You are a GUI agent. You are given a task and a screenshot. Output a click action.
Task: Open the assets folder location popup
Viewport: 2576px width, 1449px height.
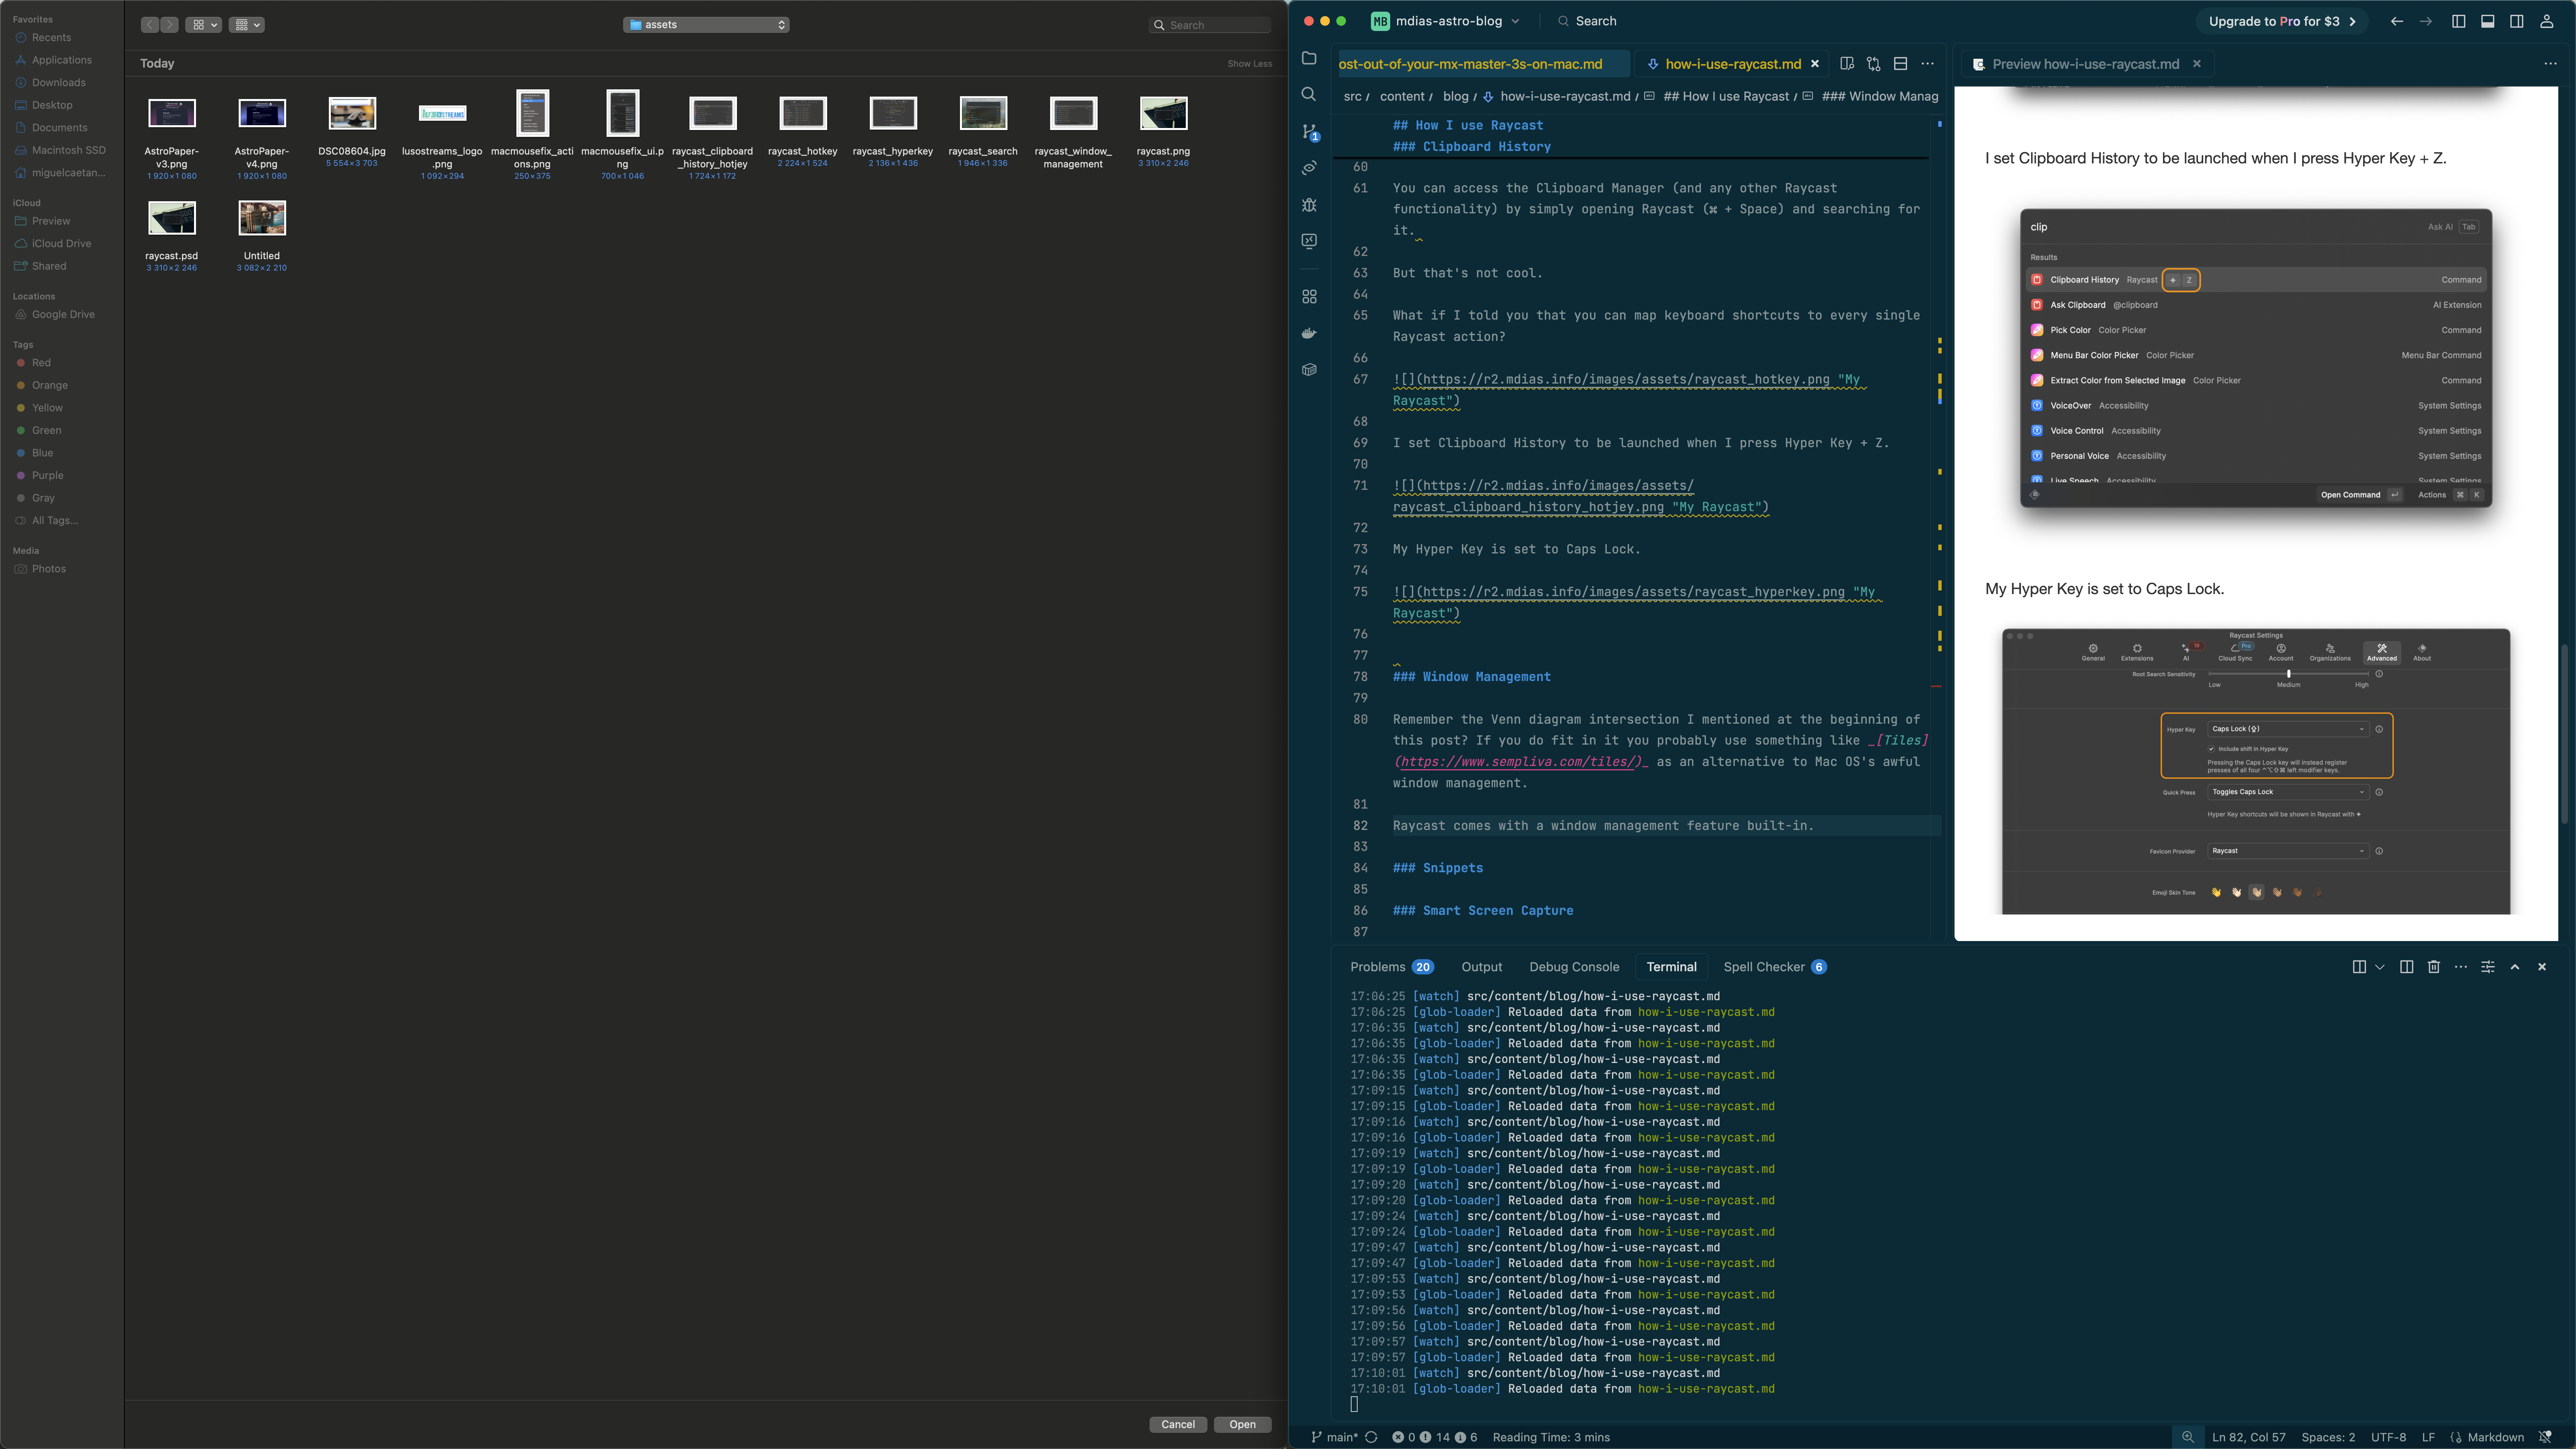pos(706,25)
